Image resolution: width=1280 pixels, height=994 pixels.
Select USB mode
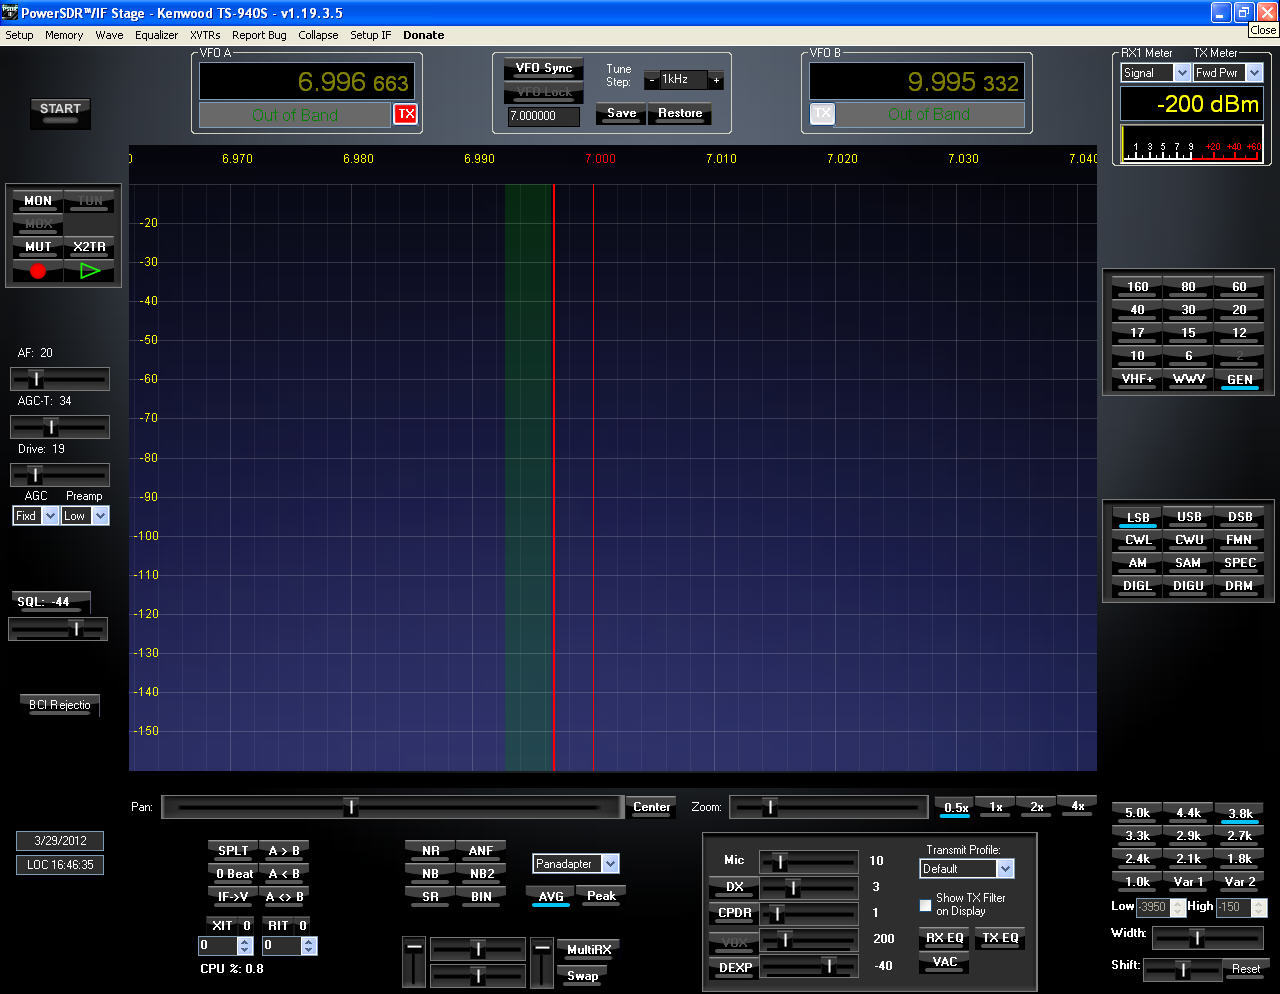point(1189,518)
